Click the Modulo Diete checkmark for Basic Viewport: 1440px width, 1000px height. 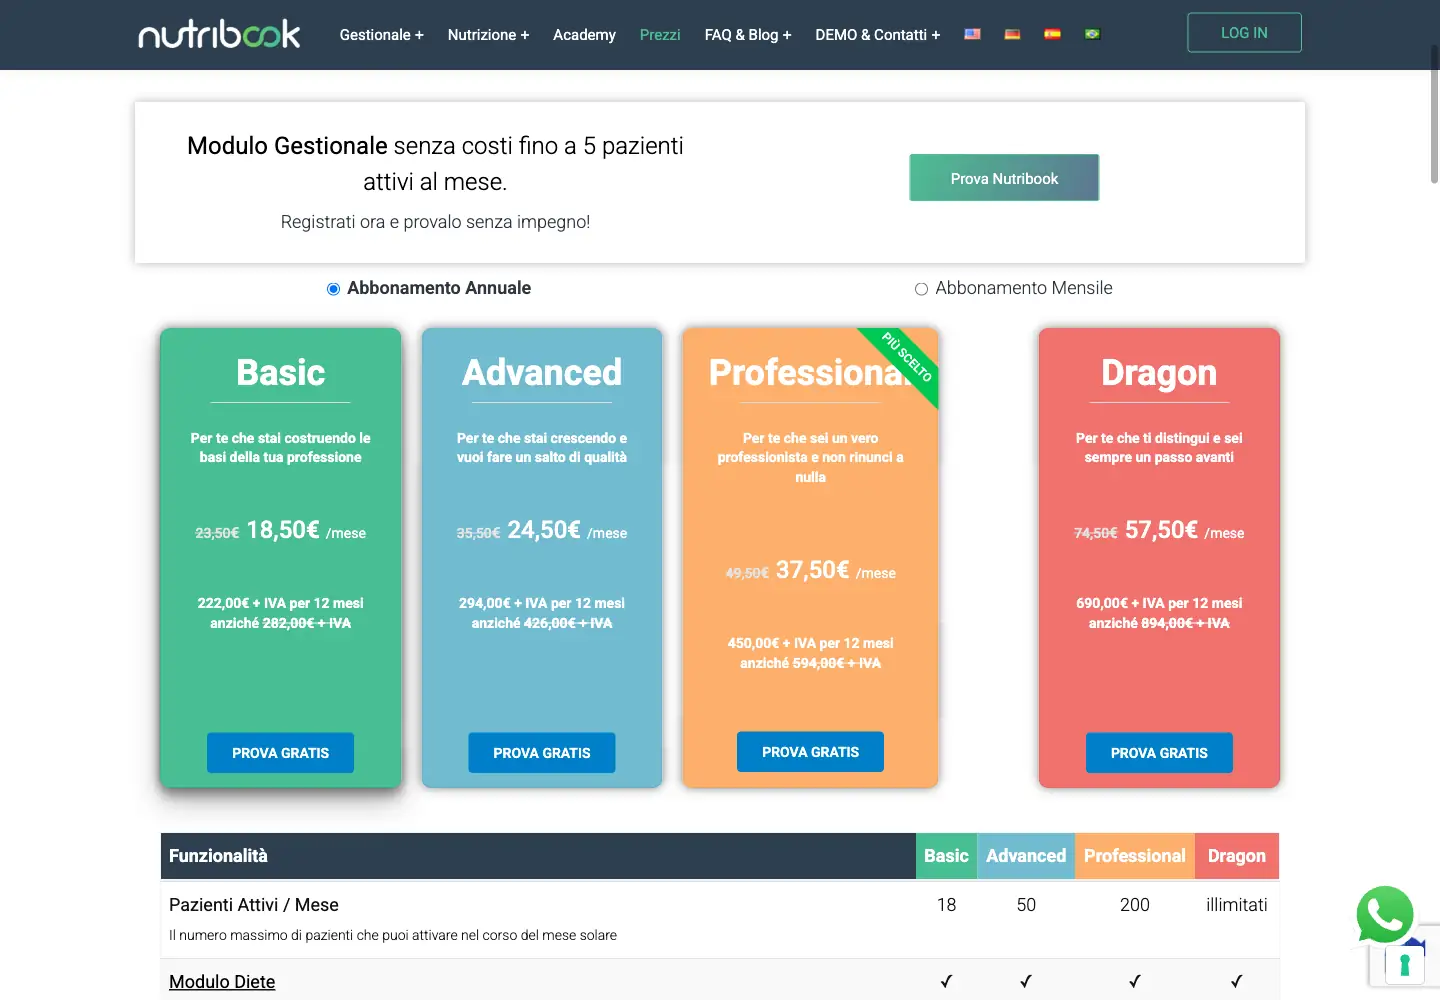(x=946, y=982)
